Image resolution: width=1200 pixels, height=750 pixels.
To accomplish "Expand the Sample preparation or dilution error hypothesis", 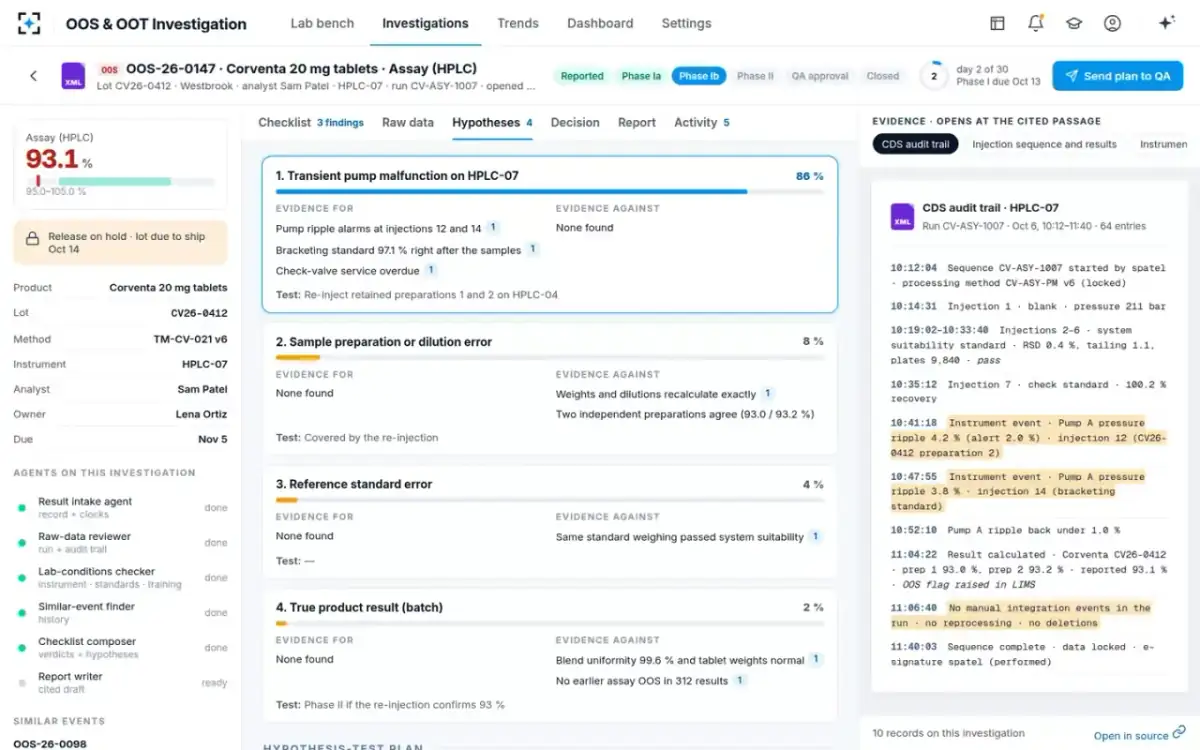I will pyautogui.click(x=549, y=389).
